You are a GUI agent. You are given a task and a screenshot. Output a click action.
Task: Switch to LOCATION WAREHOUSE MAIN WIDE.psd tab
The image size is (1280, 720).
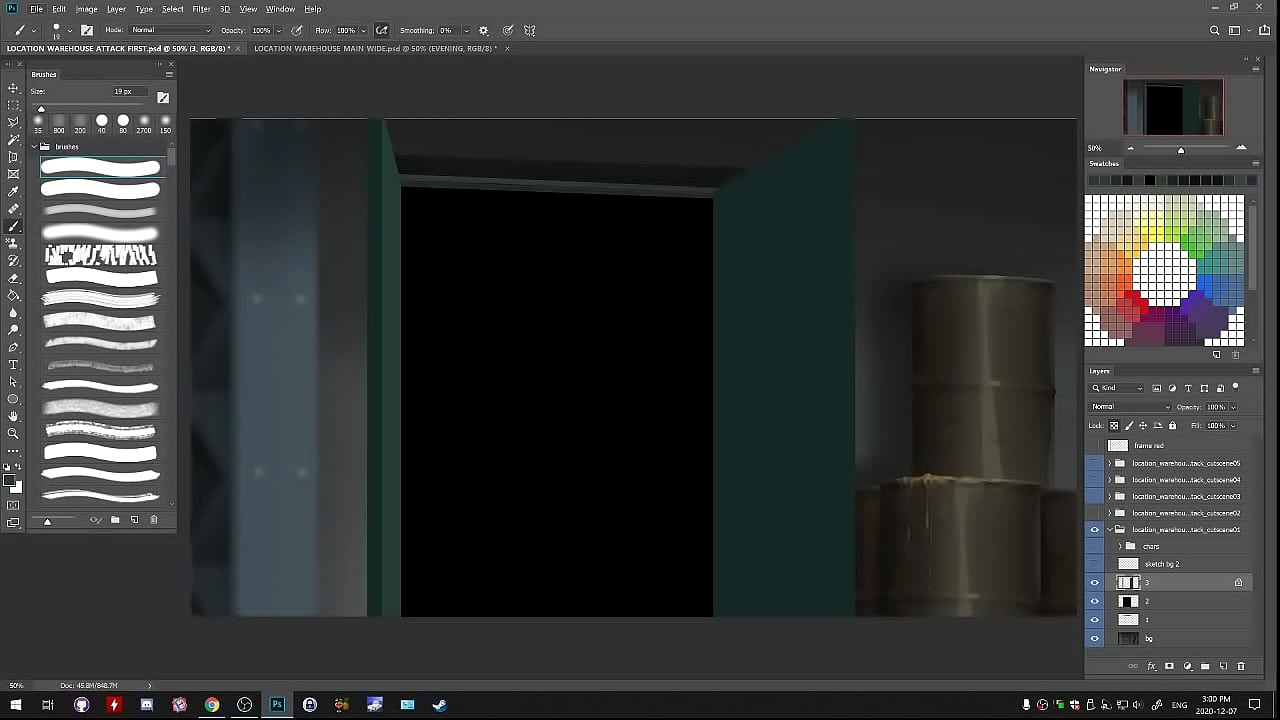coord(375,48)
